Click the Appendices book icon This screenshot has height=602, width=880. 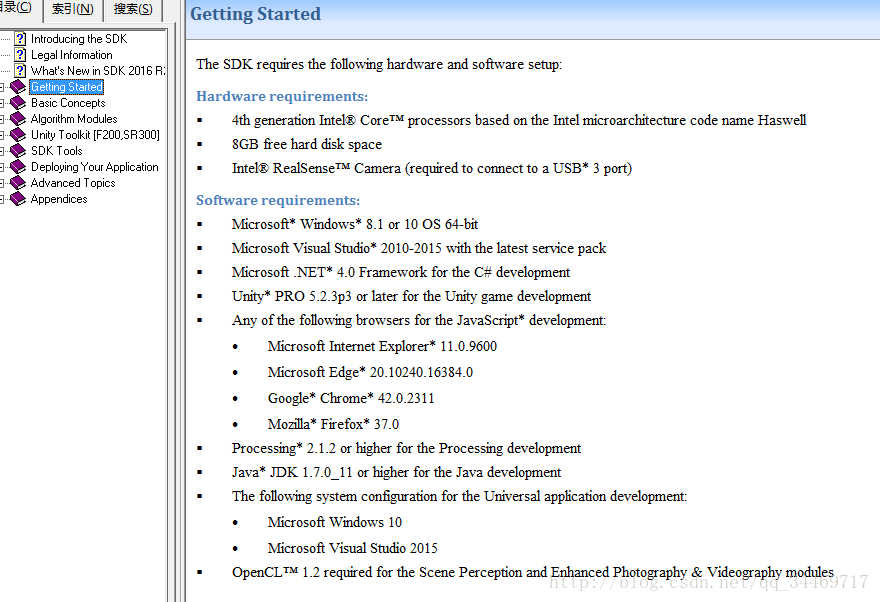[18, 199]
